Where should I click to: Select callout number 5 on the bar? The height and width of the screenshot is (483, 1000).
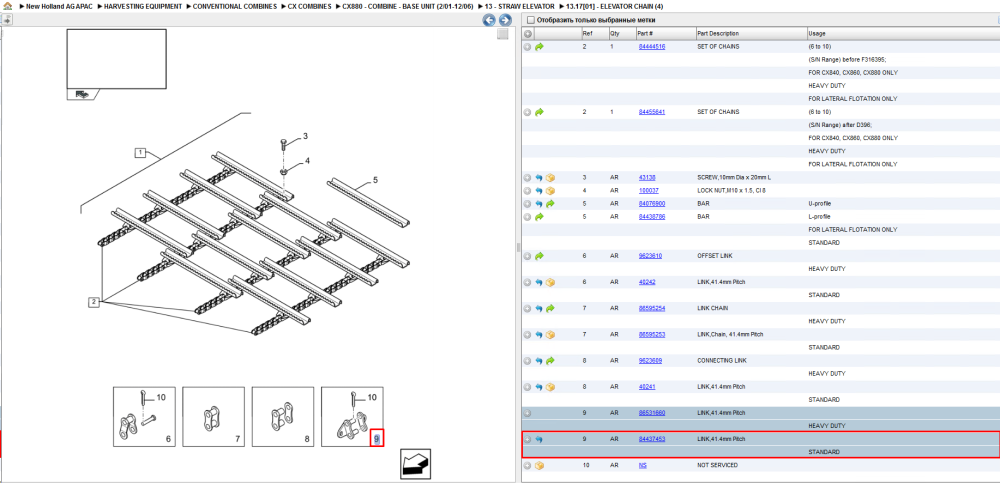coord(375,180)
